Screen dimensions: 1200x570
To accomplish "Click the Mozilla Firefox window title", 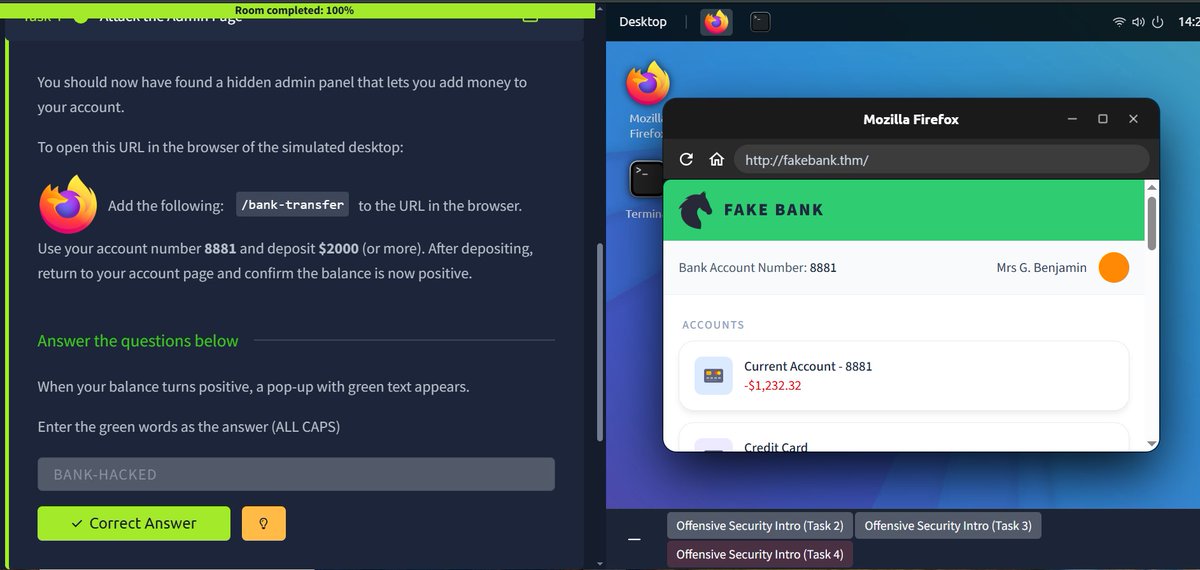I will [x=911, y=119].
